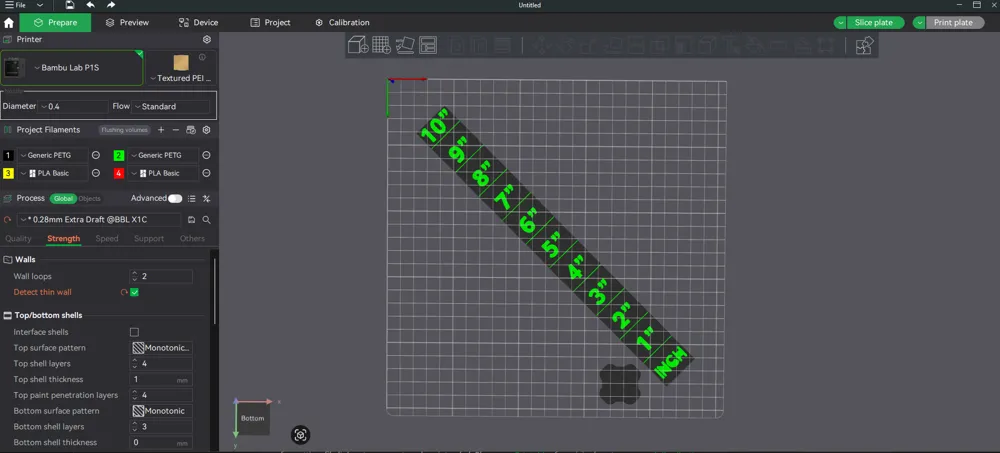This screenshot has height=453, width=1000.
Task: Click the Home icon
Action: [9, 23]
